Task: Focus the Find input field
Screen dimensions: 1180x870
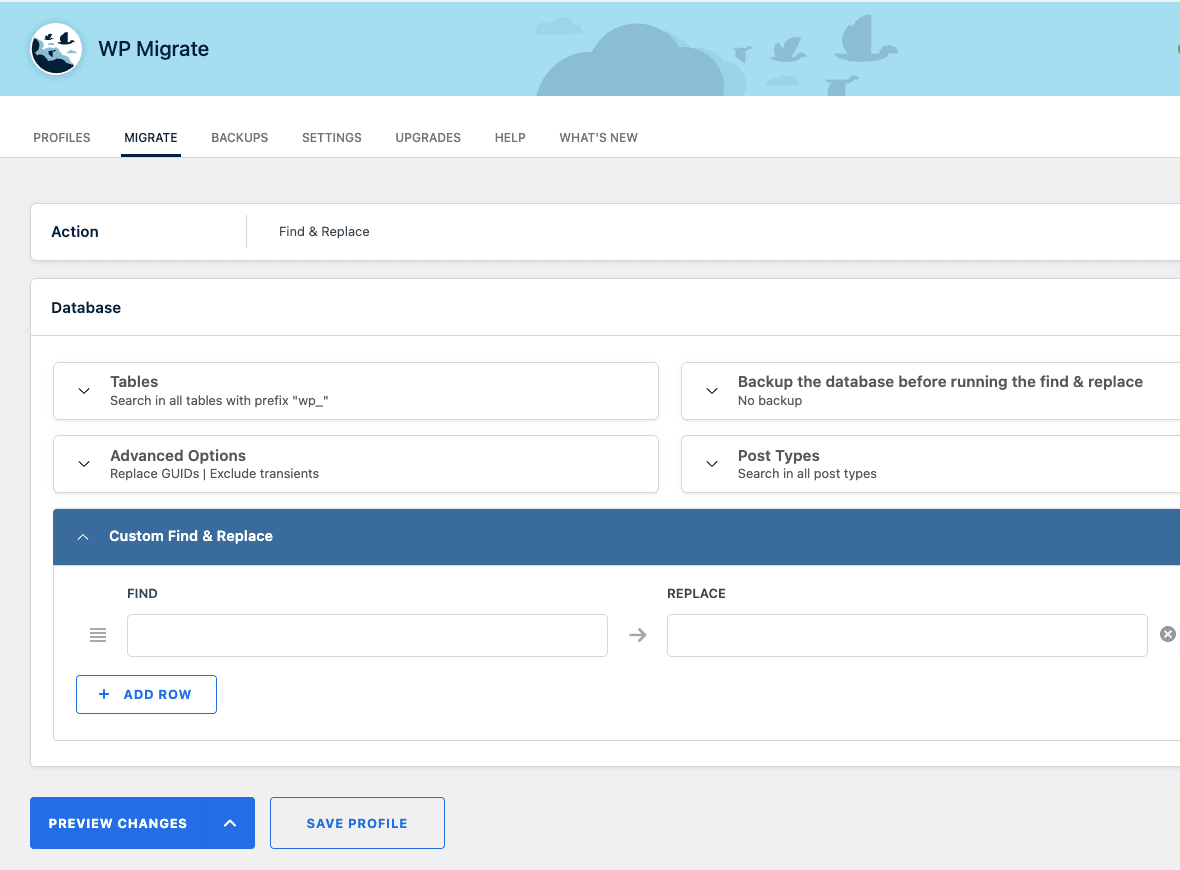Action: (x=367, y=635)
